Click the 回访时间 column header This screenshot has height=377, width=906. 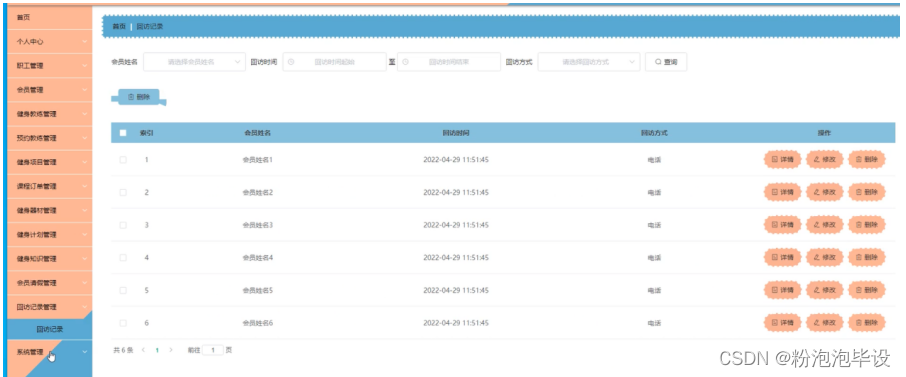(x=456, y=133)
